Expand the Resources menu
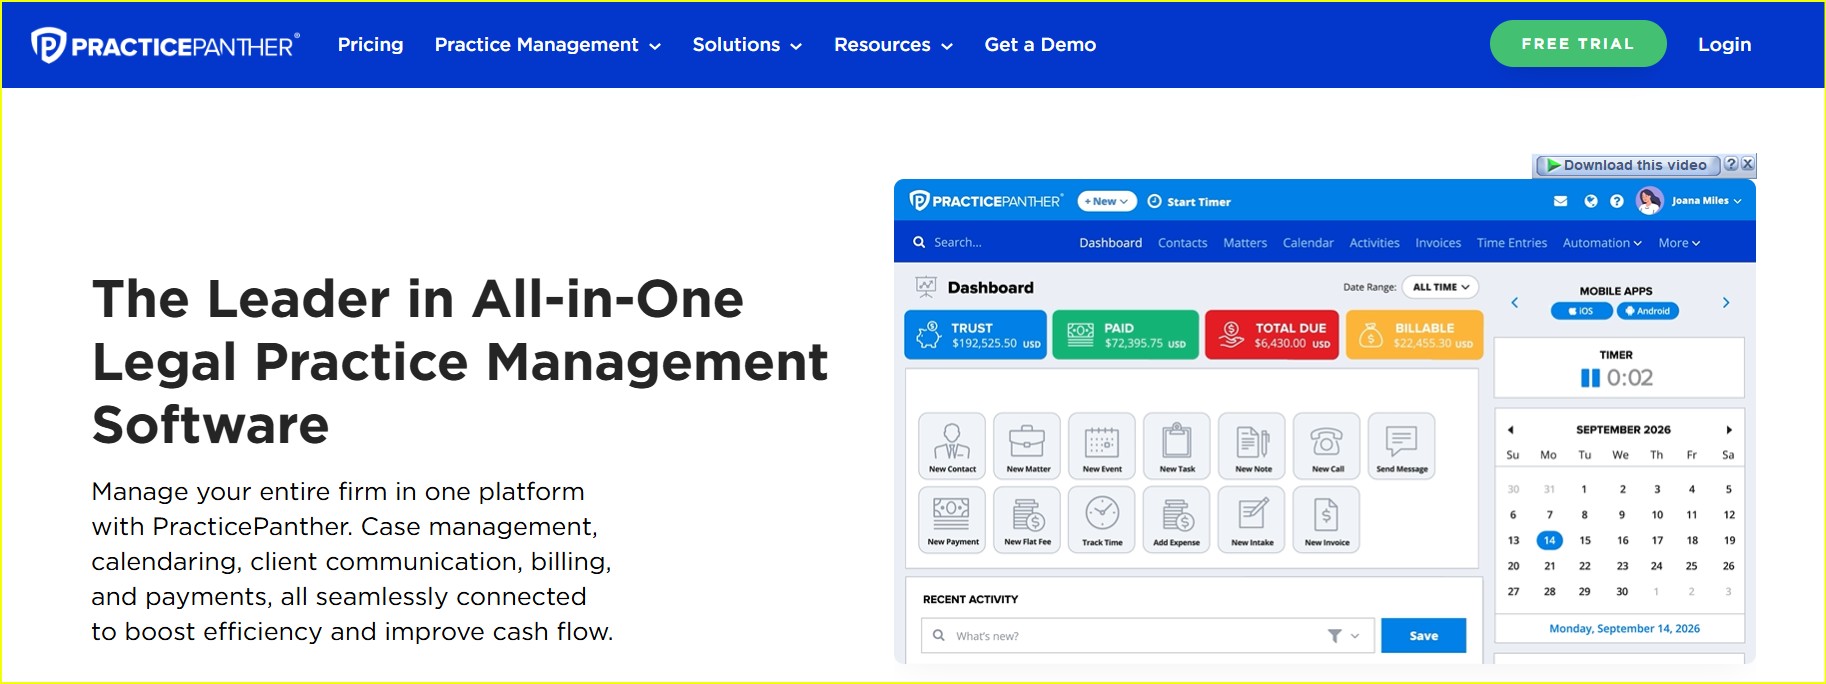1826x684 pixels. pos(893,45)
